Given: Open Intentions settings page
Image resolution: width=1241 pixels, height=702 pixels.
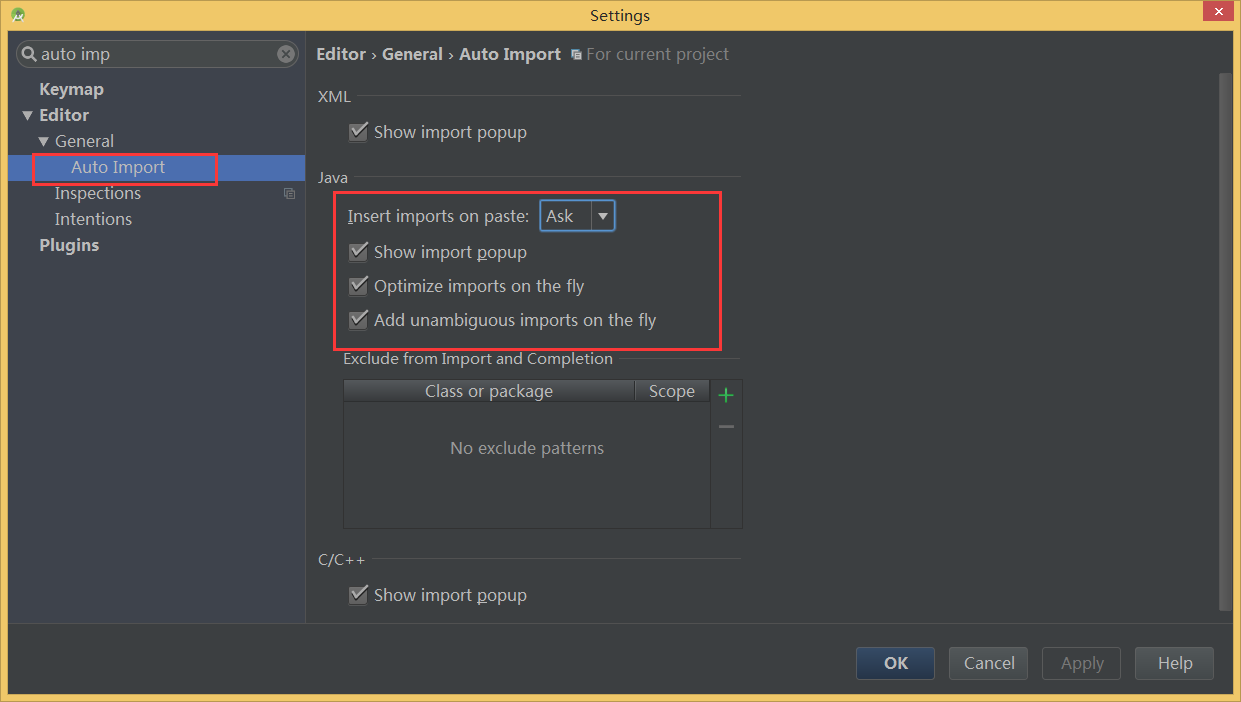Looking at the screenshot, I should click(93, 219).
